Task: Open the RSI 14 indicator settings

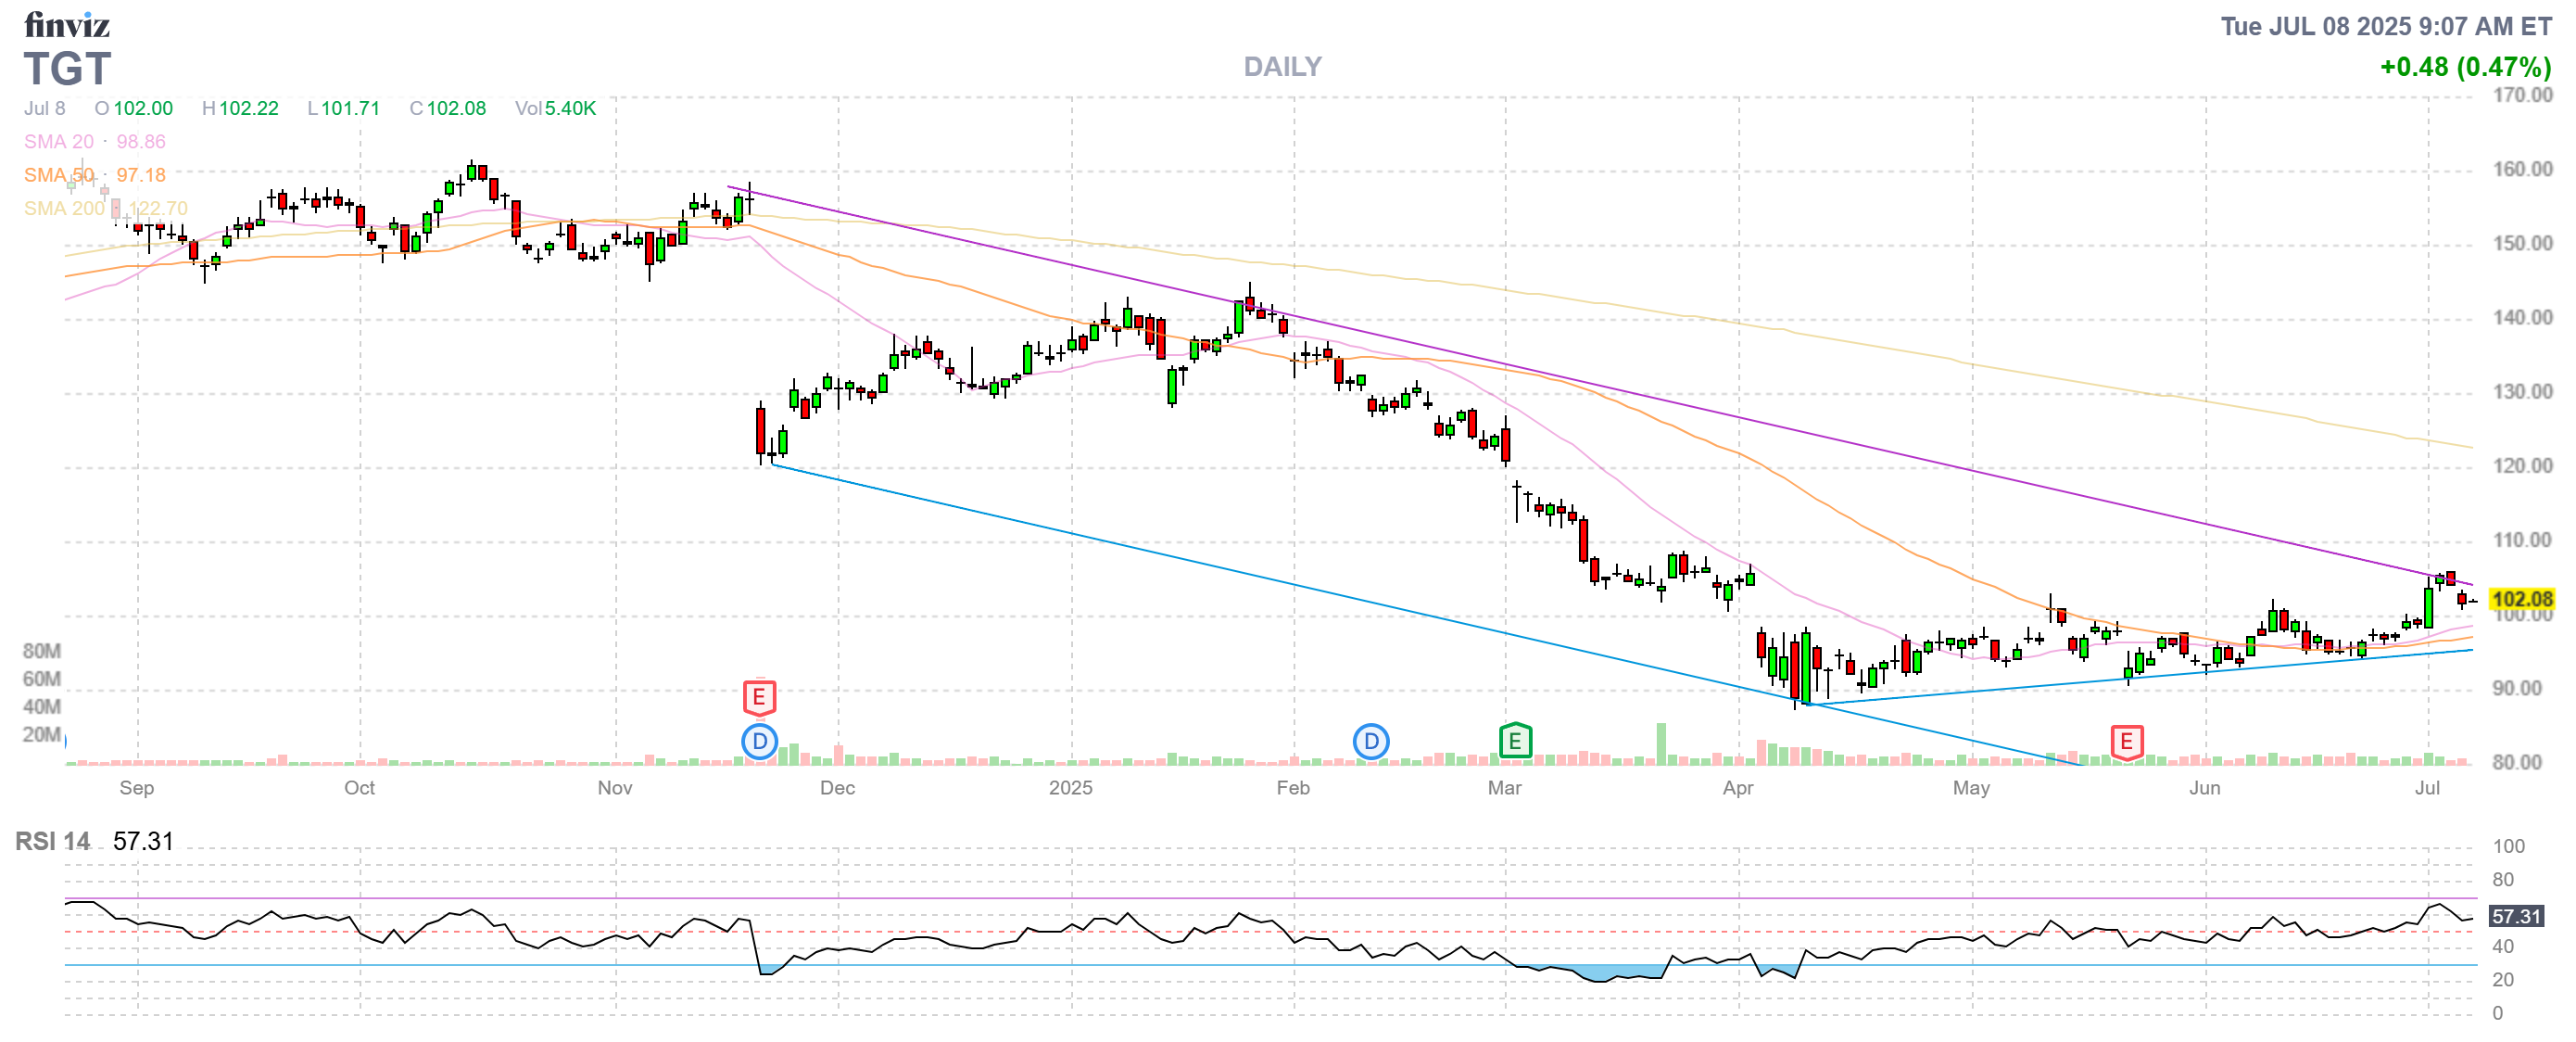Action: 53,841
